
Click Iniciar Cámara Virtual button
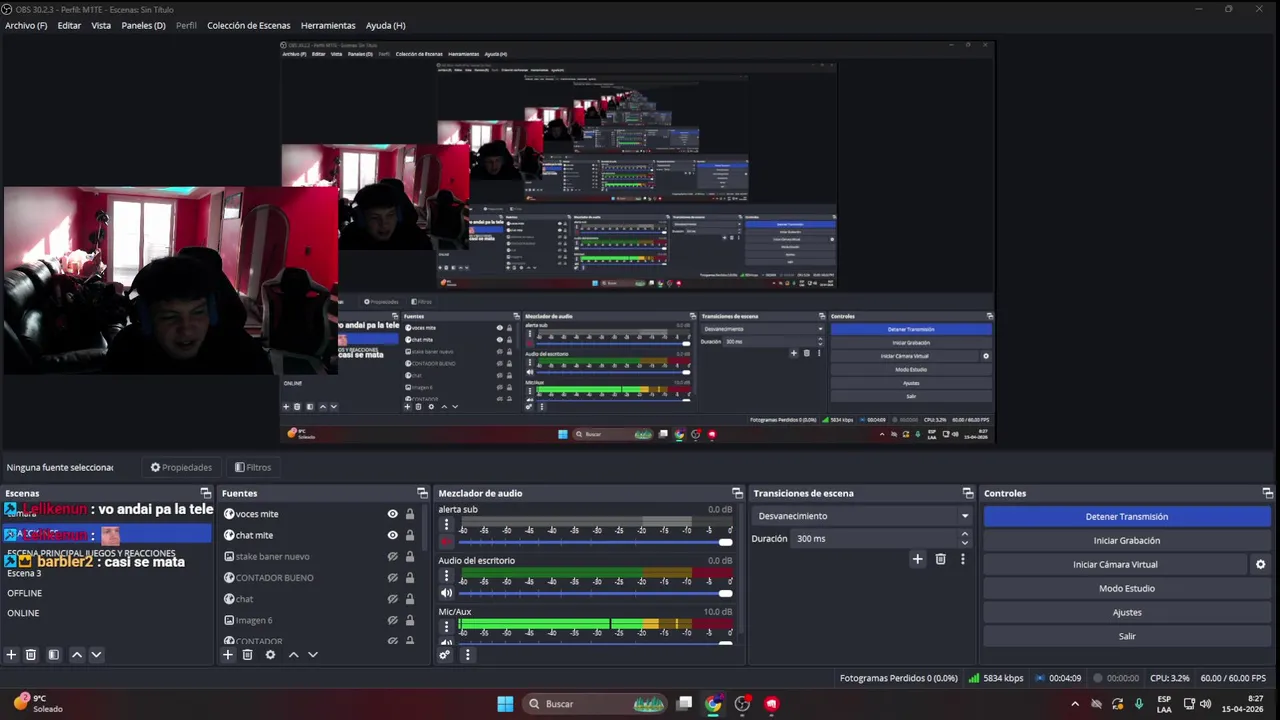pyautogui.click(x=1115, y=565)
